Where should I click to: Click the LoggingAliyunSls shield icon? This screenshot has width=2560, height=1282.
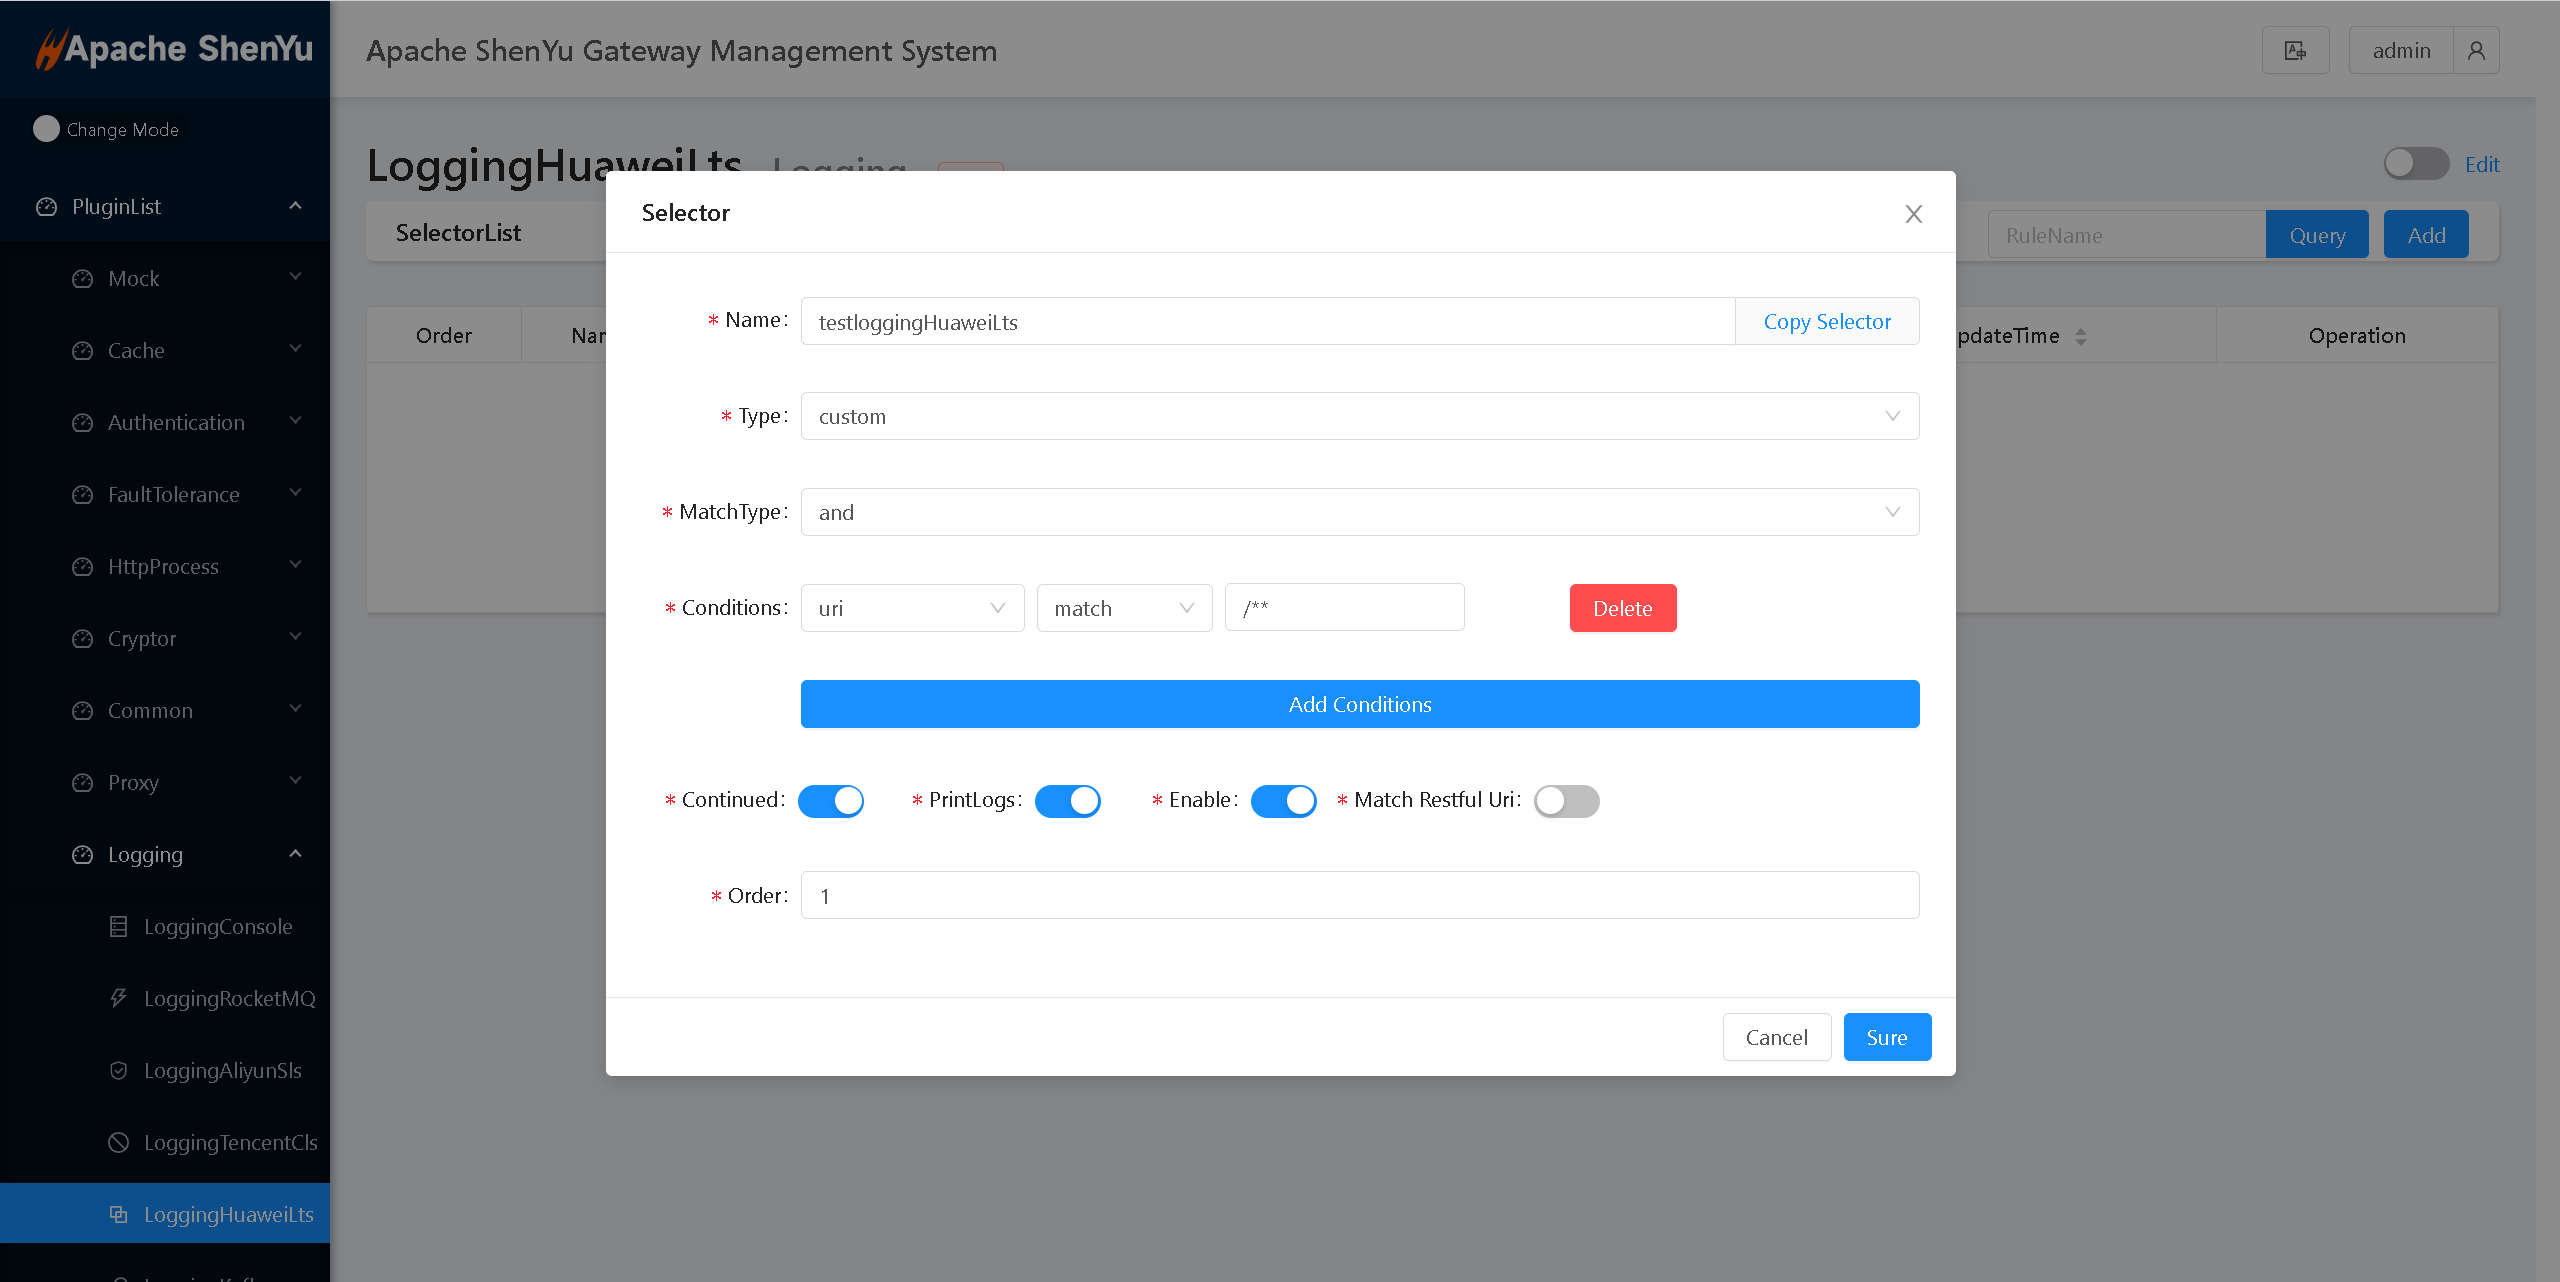[x=119, y=1070]
